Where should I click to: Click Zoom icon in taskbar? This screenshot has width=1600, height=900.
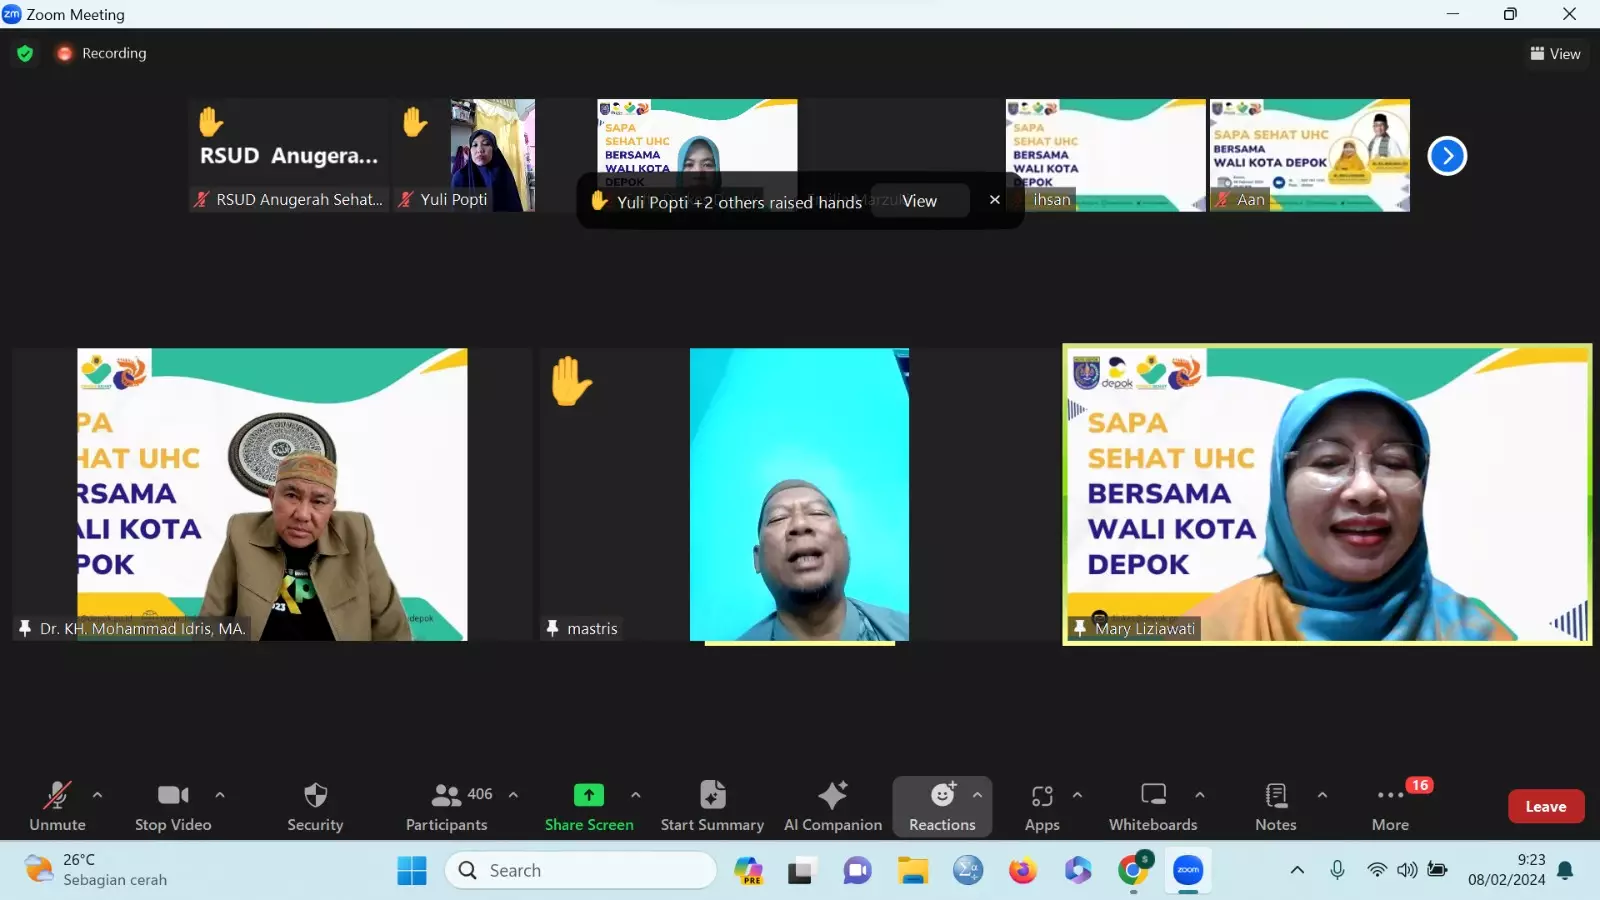click(x=1188, y=871)
